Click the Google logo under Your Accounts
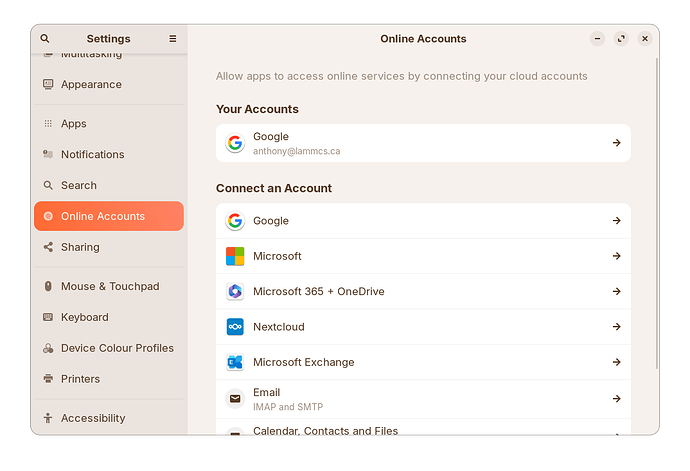 235,143
